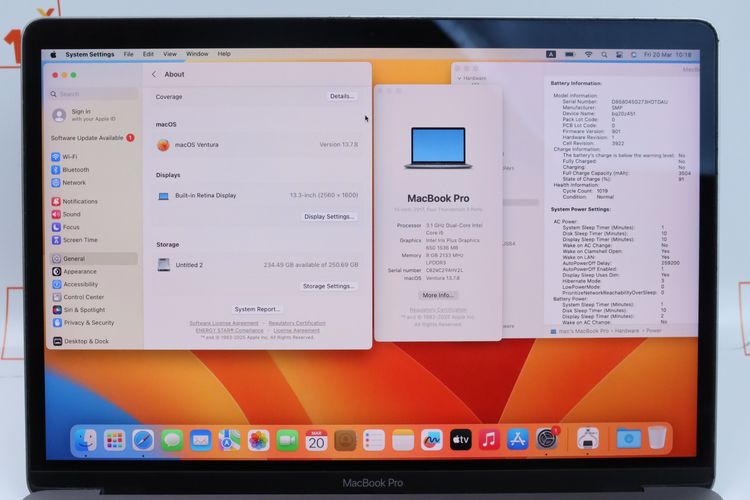Select Screen Time in the sidebar
The height and width of the screenshot is (500, 750).
[94, 240]
